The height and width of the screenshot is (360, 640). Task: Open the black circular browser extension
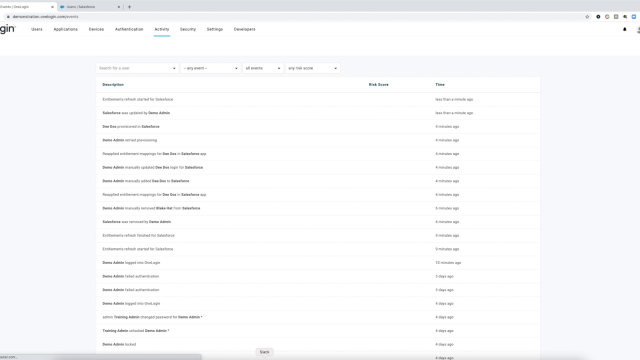click(598, 17)
